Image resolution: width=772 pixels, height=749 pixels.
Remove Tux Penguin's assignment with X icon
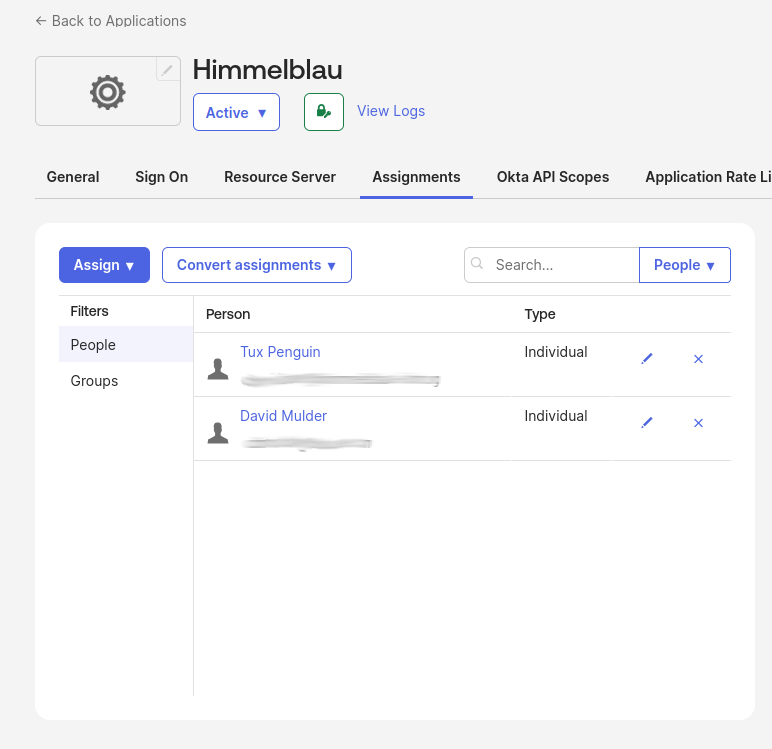(x=698, y=359)
